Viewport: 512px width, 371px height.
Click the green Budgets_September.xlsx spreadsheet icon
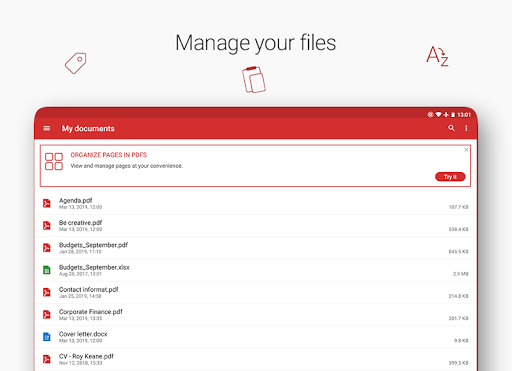click(47, 270)
